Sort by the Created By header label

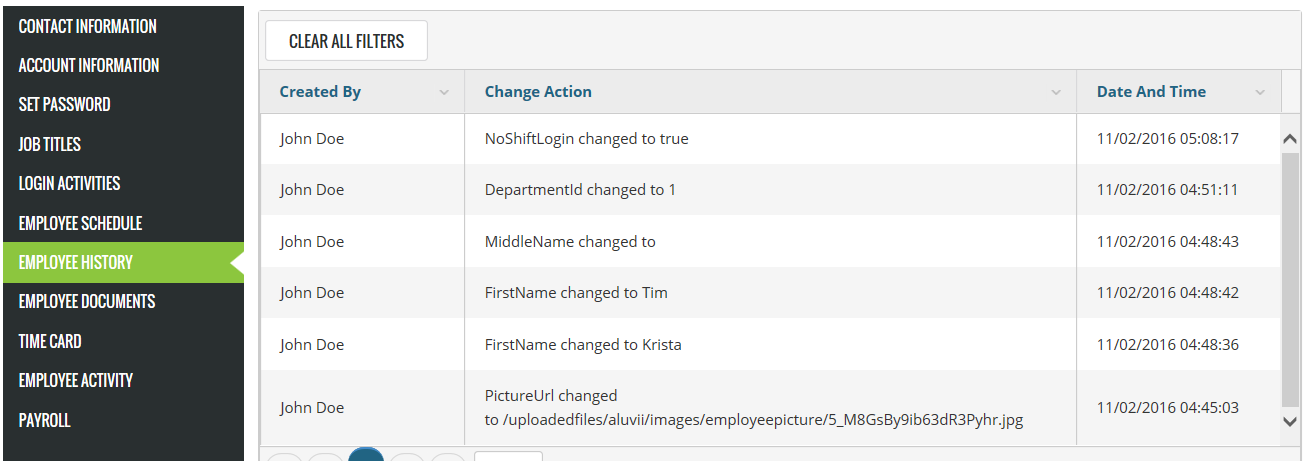[x=320, y=92]
